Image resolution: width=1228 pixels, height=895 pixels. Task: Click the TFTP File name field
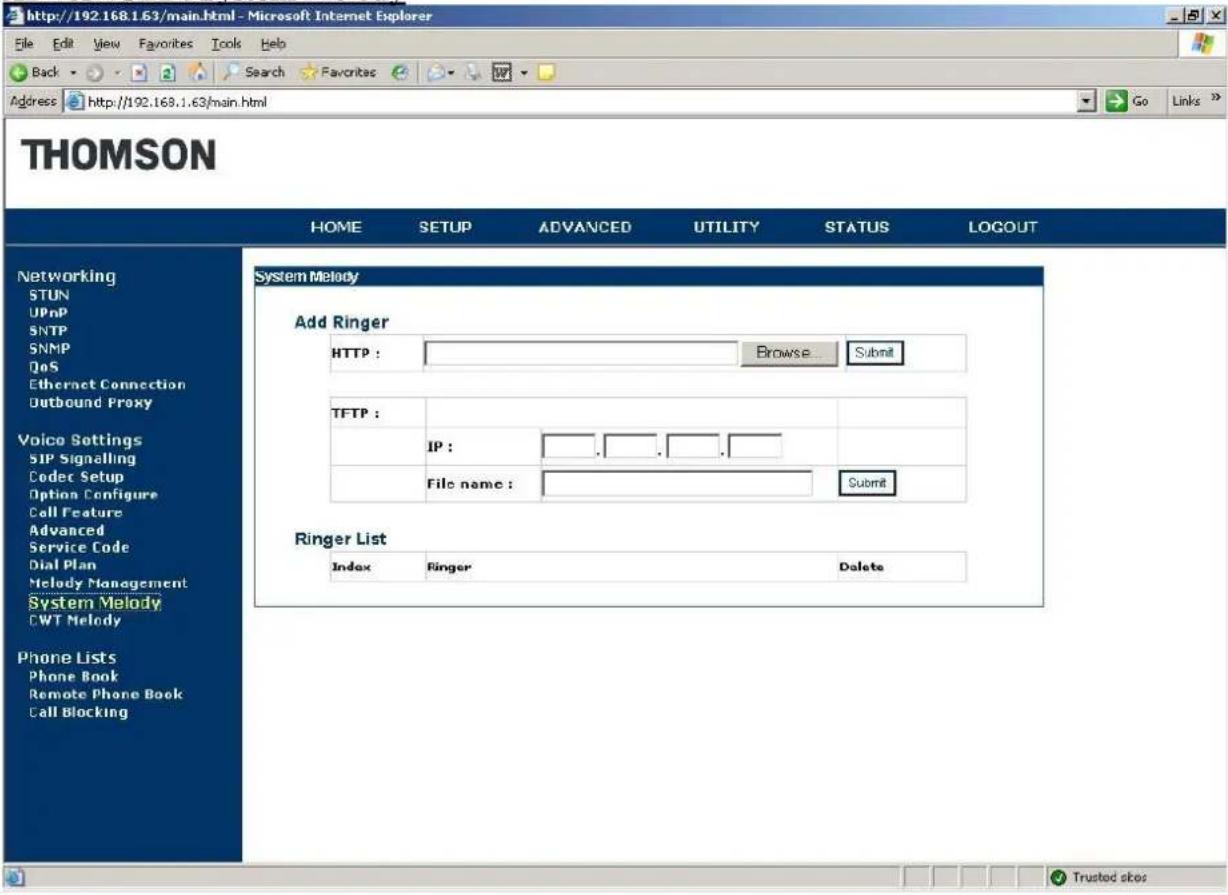[x=678, y=483]
